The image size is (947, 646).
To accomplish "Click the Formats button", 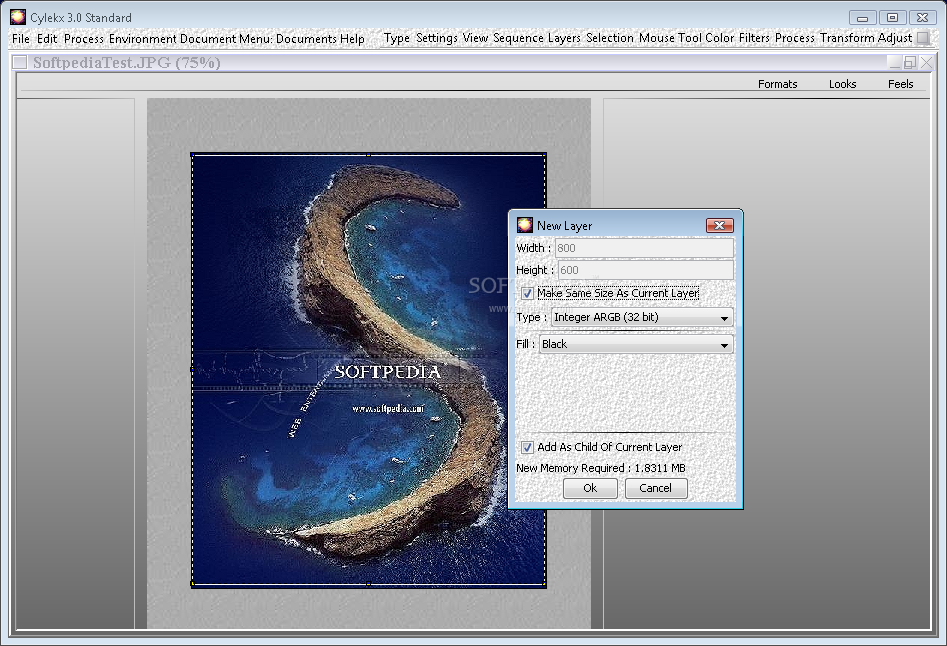I will (x=777, y=84).
